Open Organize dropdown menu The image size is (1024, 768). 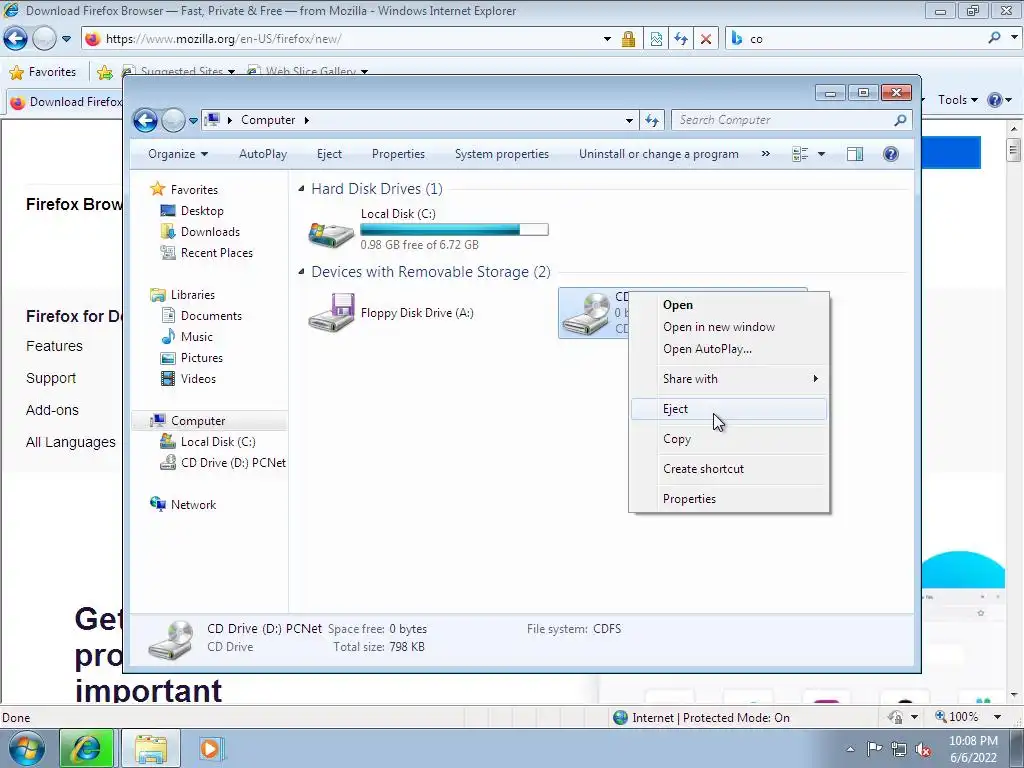coord(178,154)
